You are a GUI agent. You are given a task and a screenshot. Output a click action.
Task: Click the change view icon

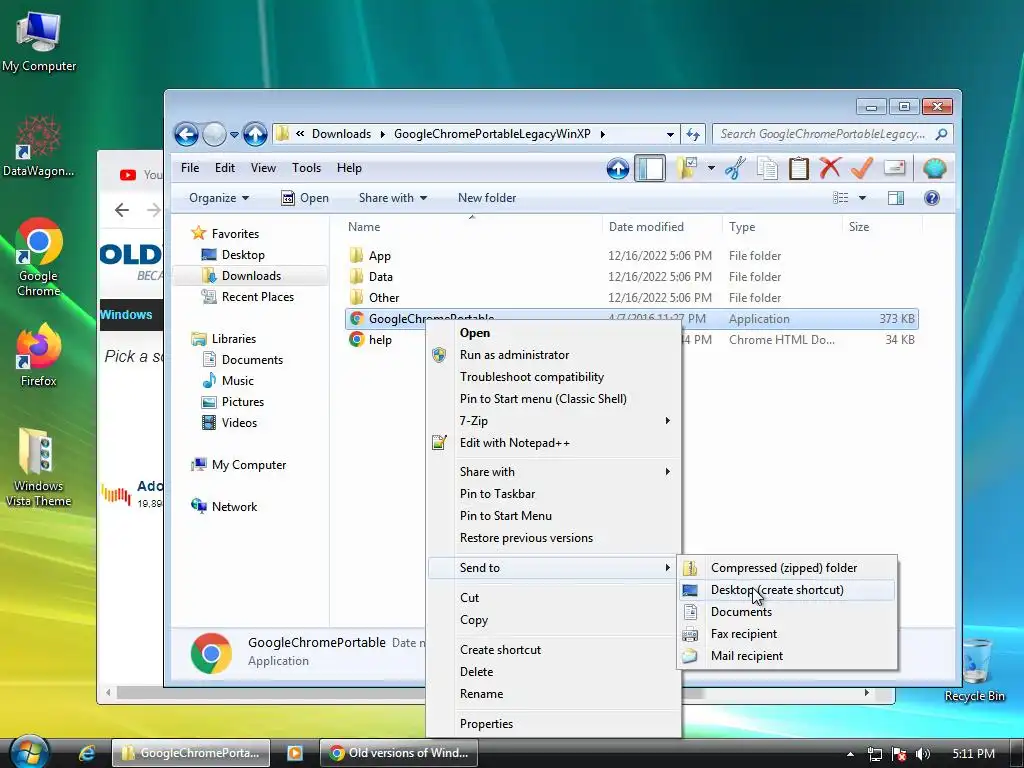click(840, 198)
